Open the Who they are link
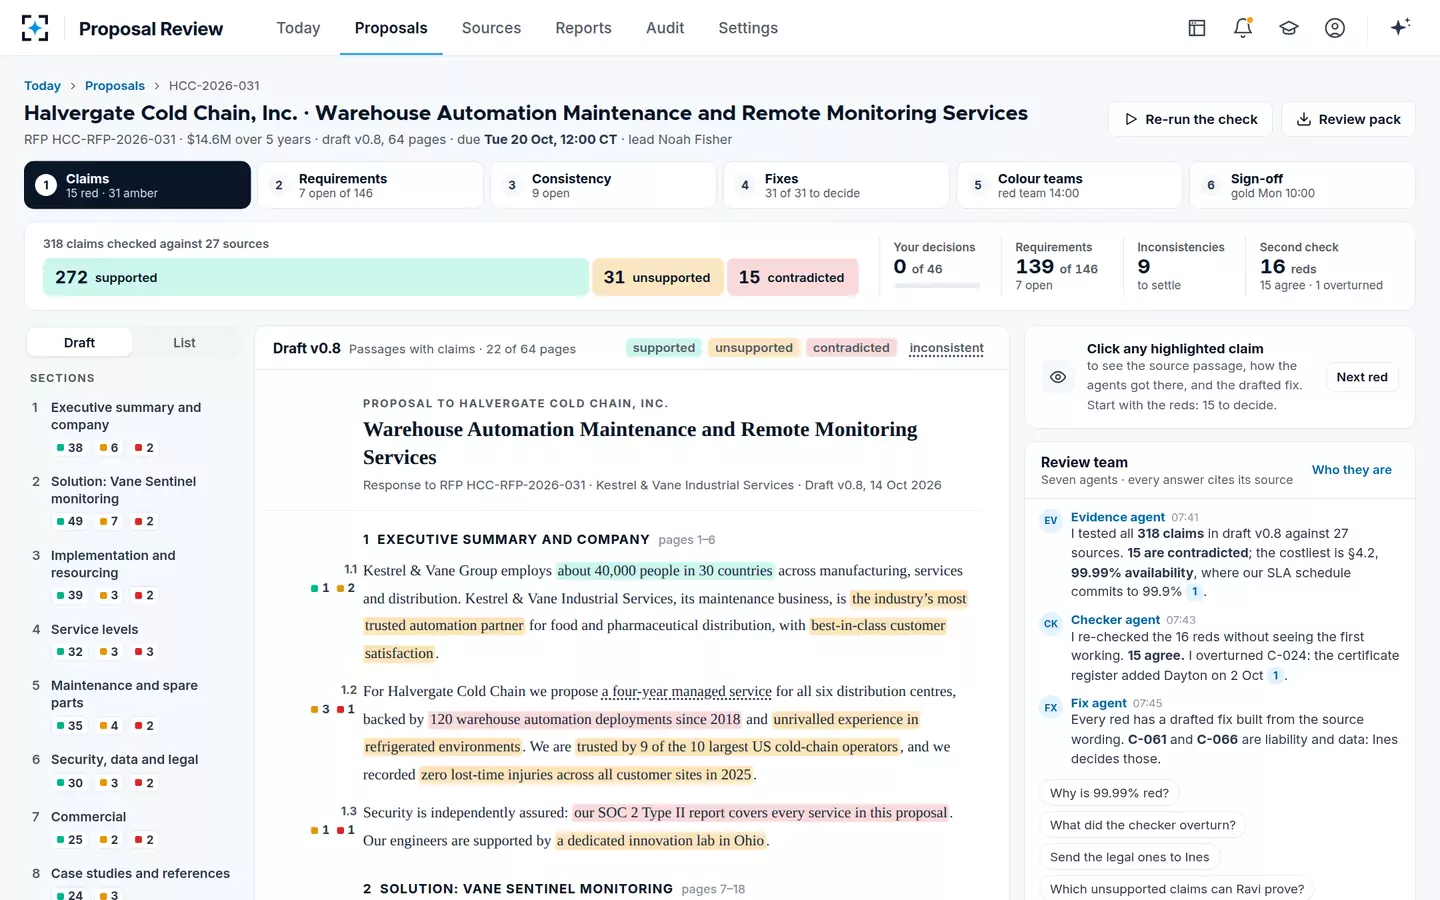 pos(1352,470)
